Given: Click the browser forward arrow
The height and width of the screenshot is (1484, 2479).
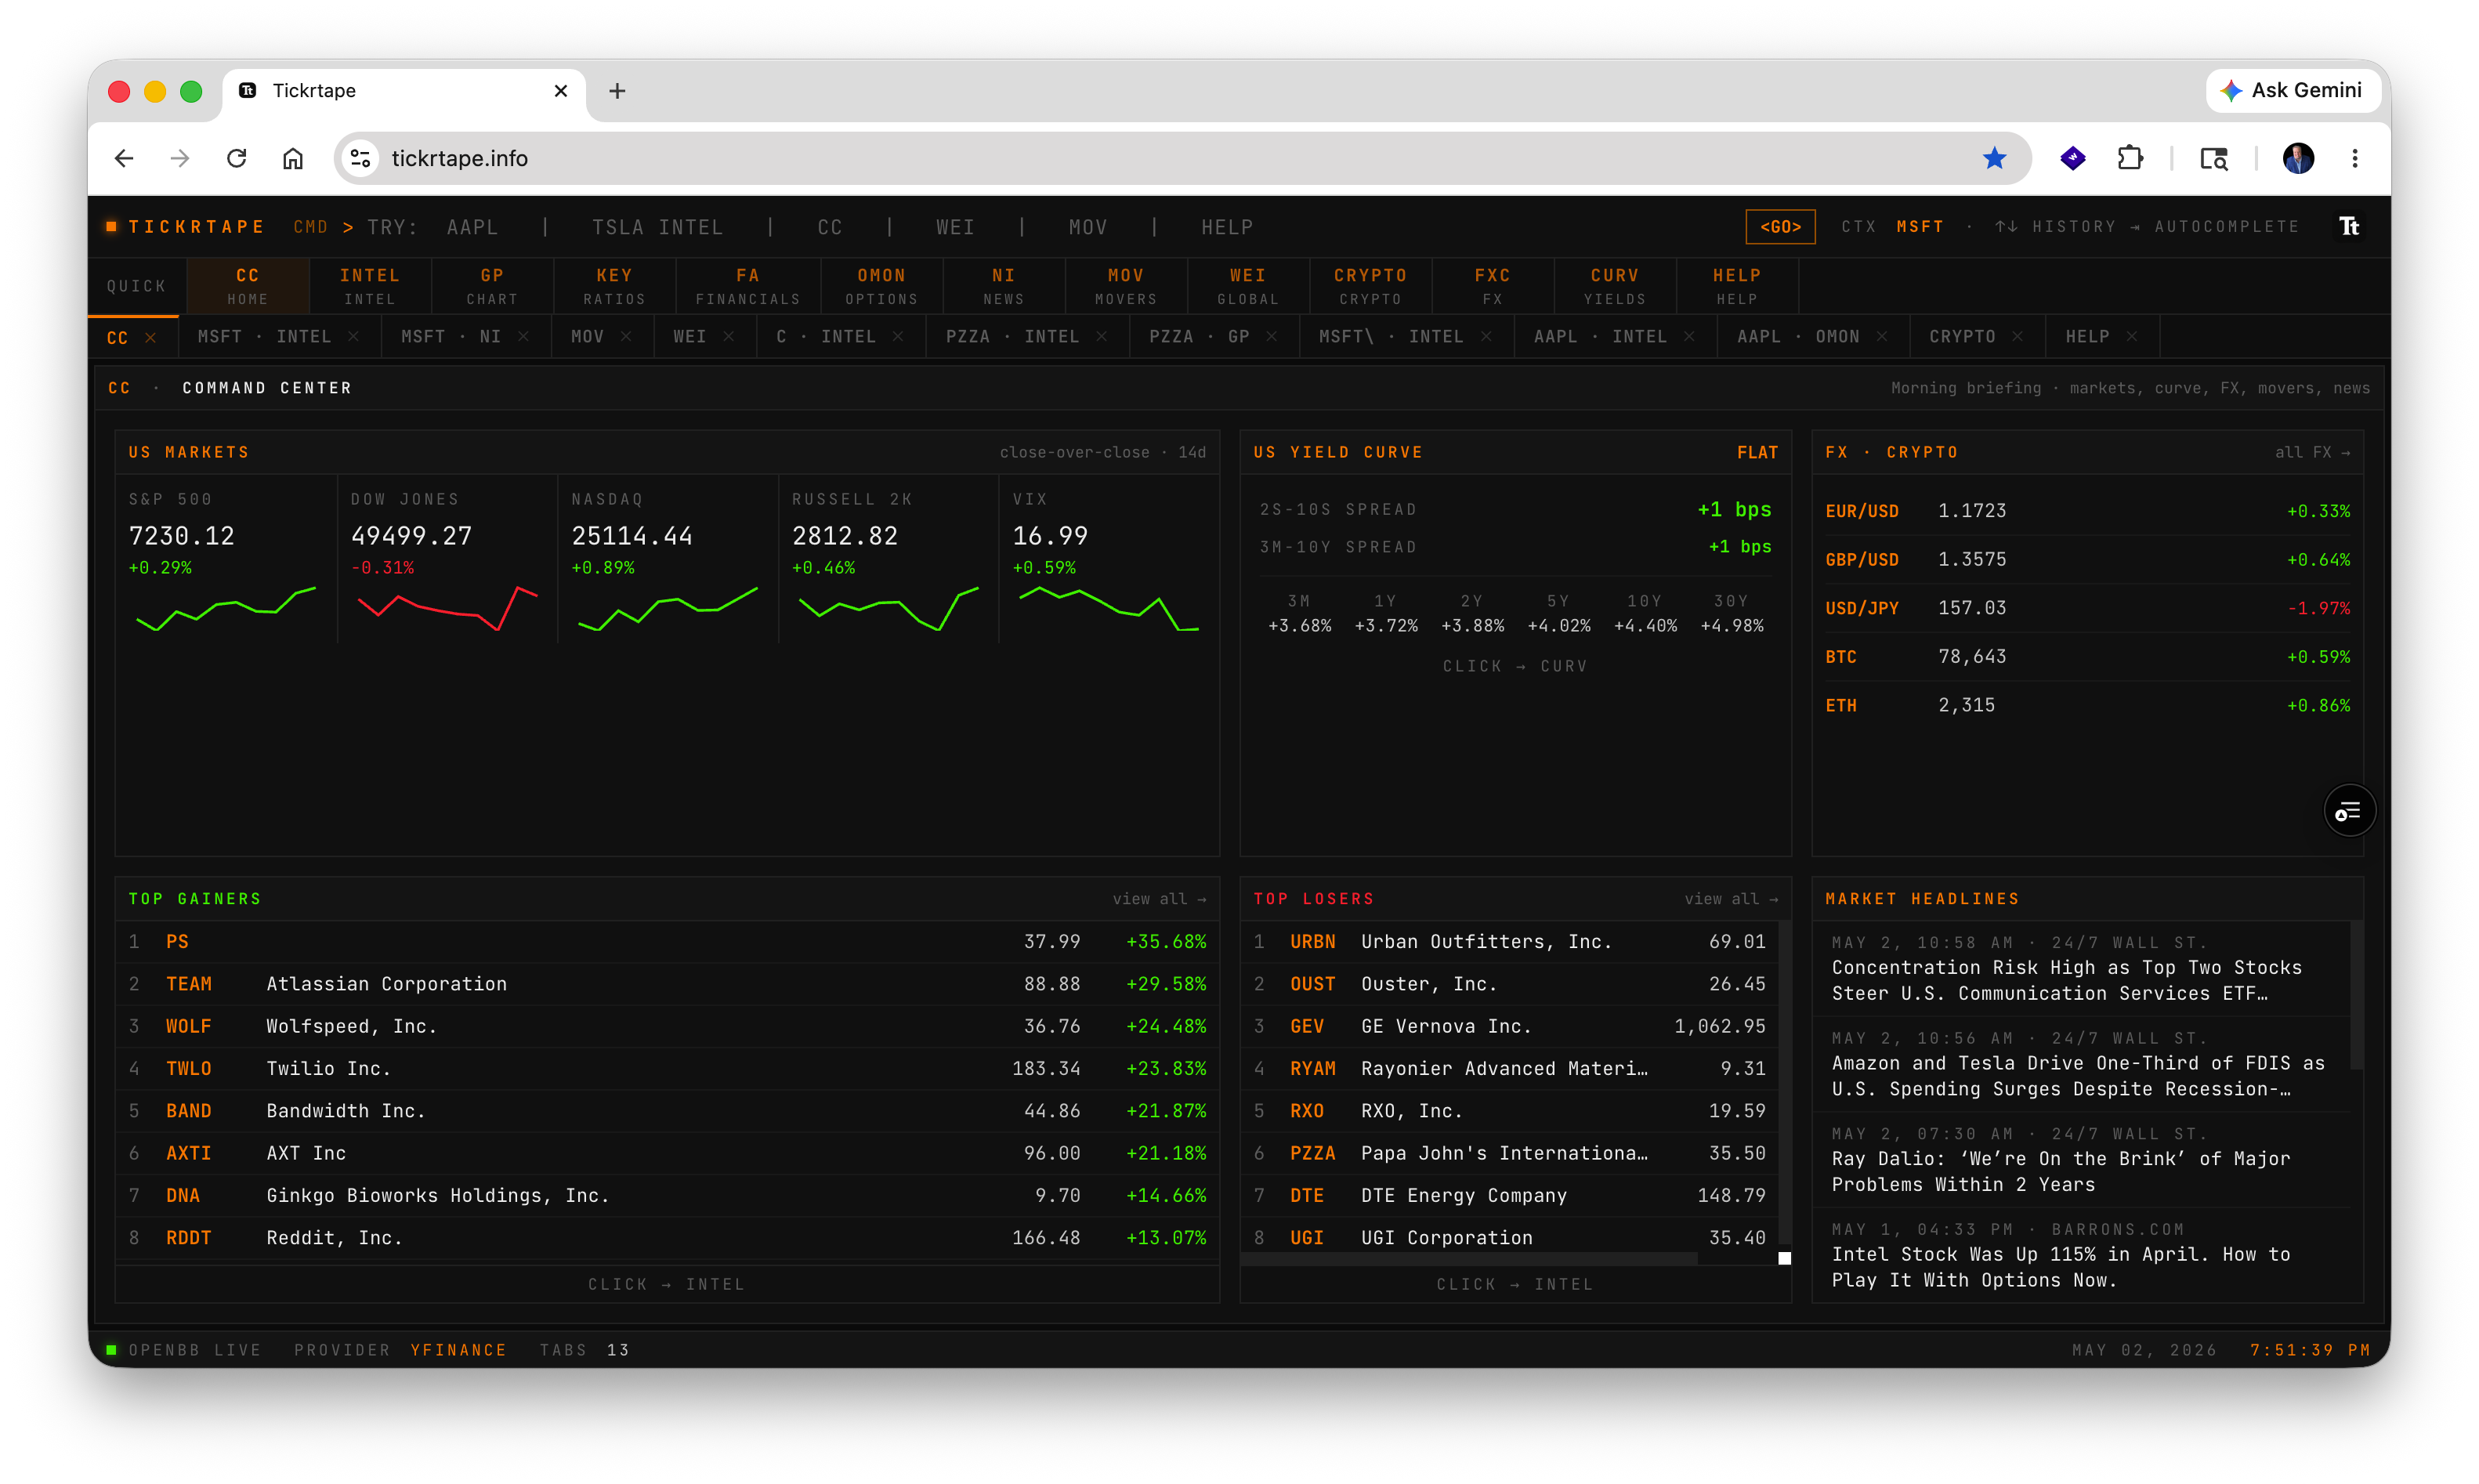Looking at the screenshot, I should pos(180,158).
